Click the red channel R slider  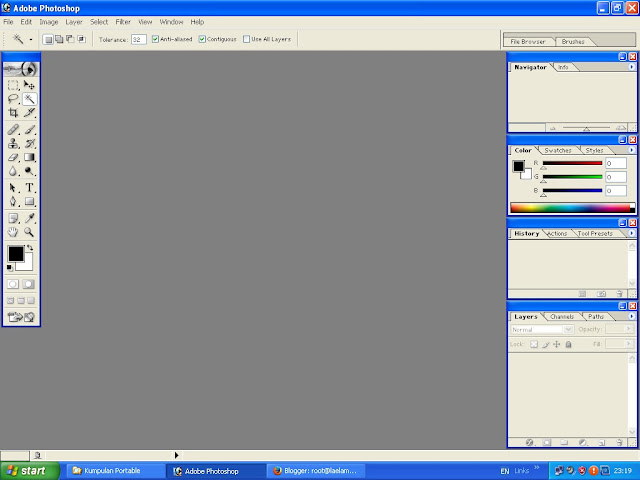click(572, 163)
